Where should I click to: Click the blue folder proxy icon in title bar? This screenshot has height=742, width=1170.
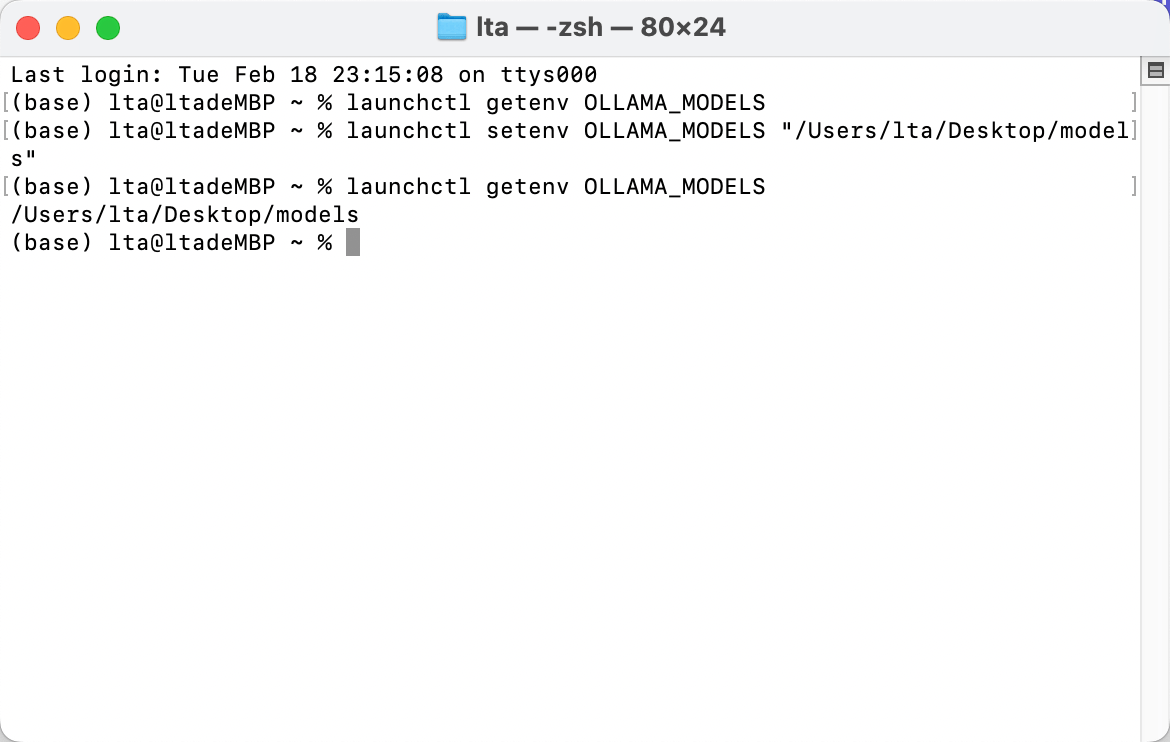pyautogui.click(x=452, y=27)
